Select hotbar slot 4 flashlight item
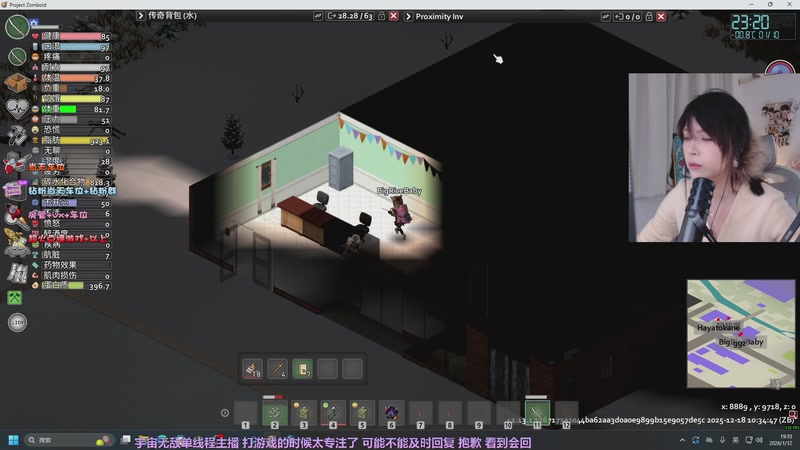The width and height of the screenshot is (800, 450). [333, 413]
